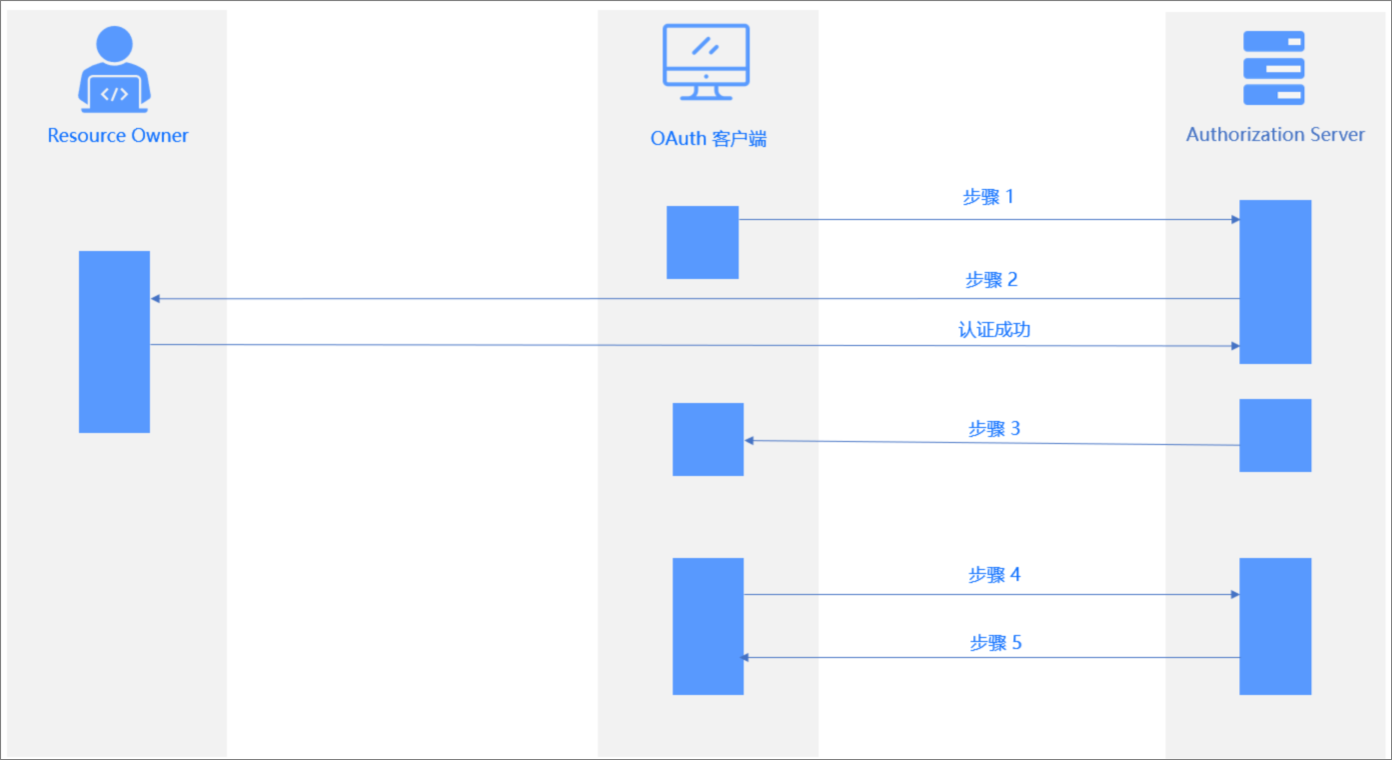This screenshot has height=760, width=1392.
Task: Click the 步骤 2 arrow label
Action: pos(991,280)
